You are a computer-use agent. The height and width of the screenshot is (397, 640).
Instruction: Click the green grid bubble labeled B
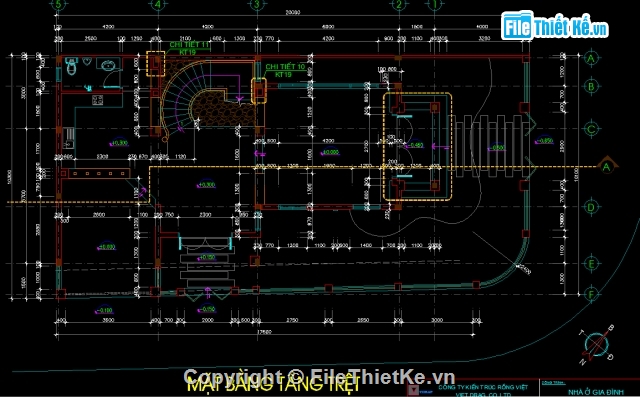[x=591, y=86]
